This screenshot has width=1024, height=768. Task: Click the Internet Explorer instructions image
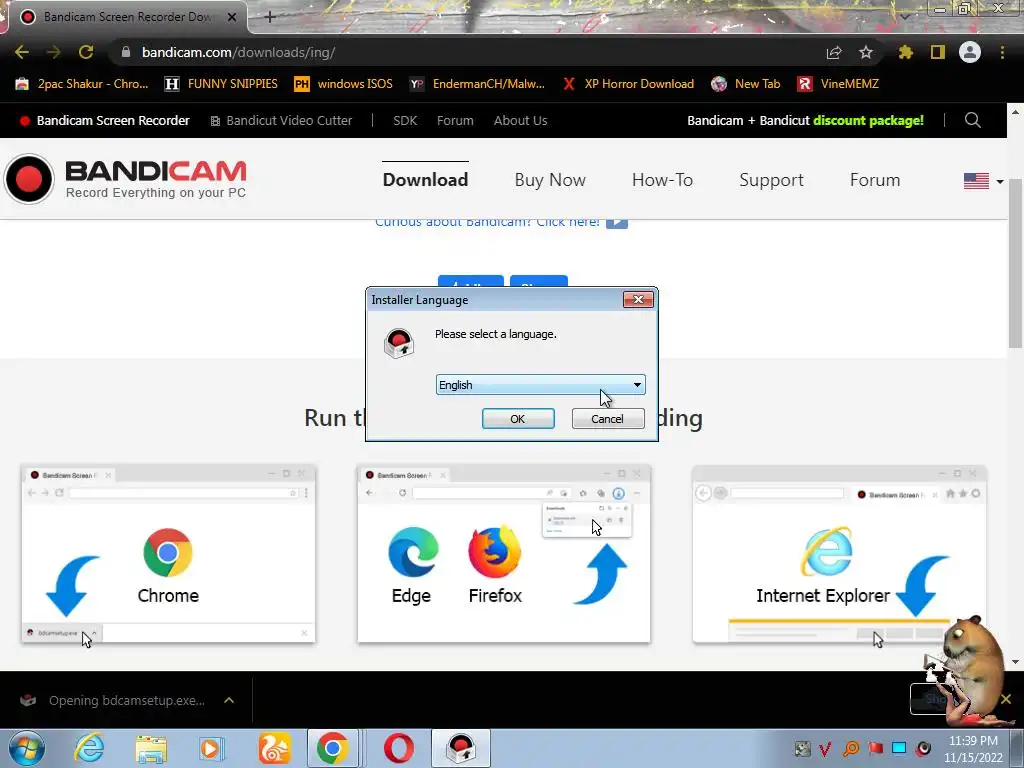[x=839, y=554]
